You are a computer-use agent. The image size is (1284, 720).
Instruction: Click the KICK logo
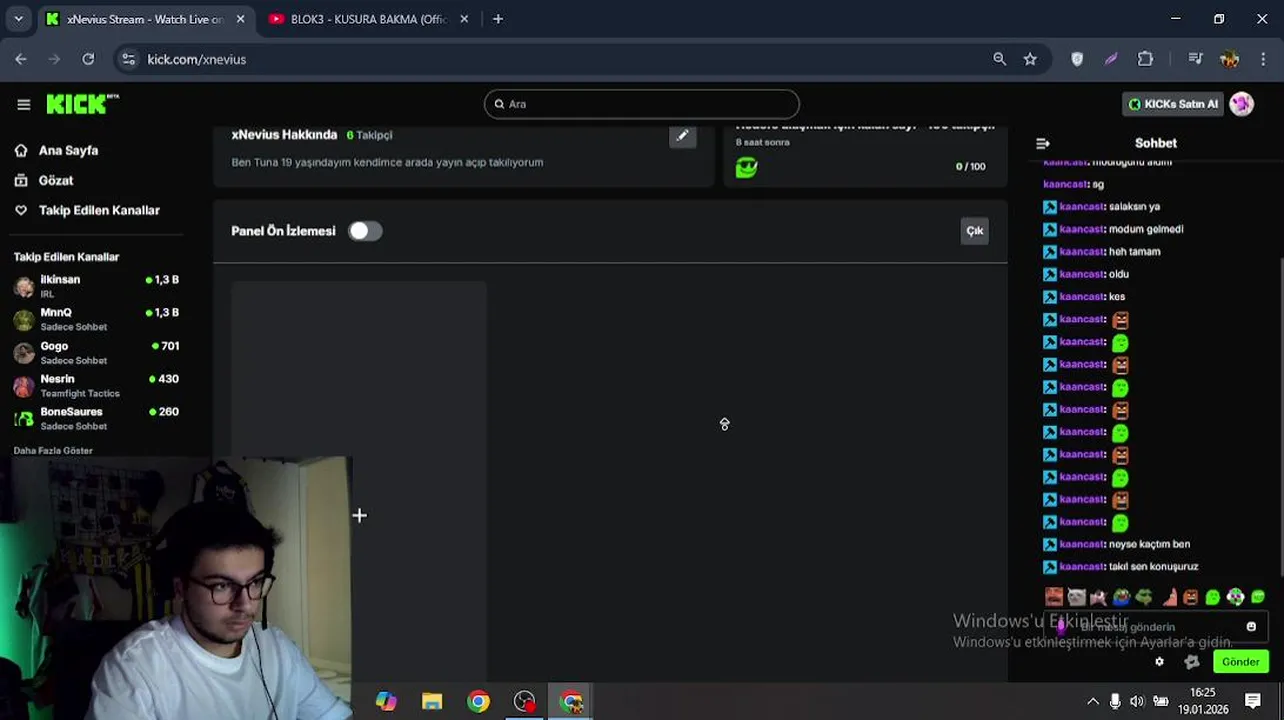click(x=82, y=104)
